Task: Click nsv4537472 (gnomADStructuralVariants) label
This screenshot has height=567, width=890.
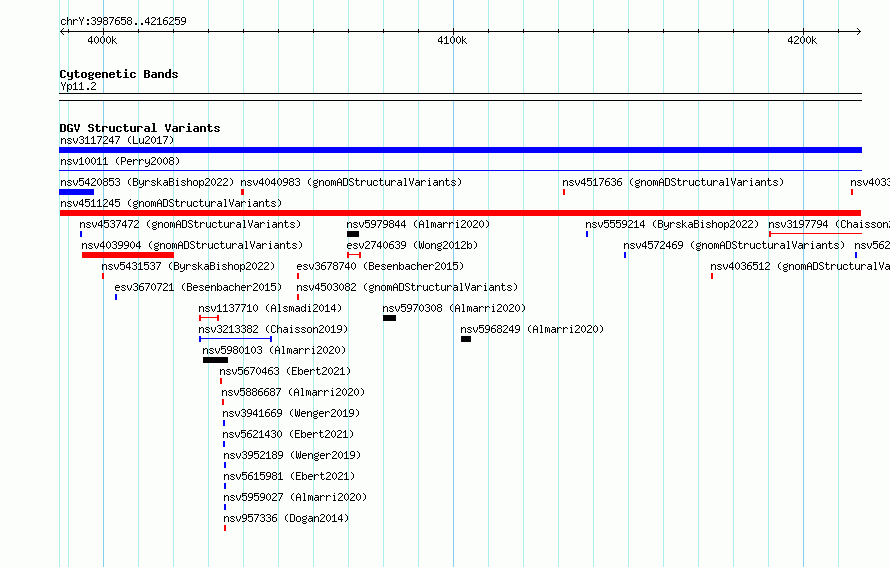Action: click(190, 224)
